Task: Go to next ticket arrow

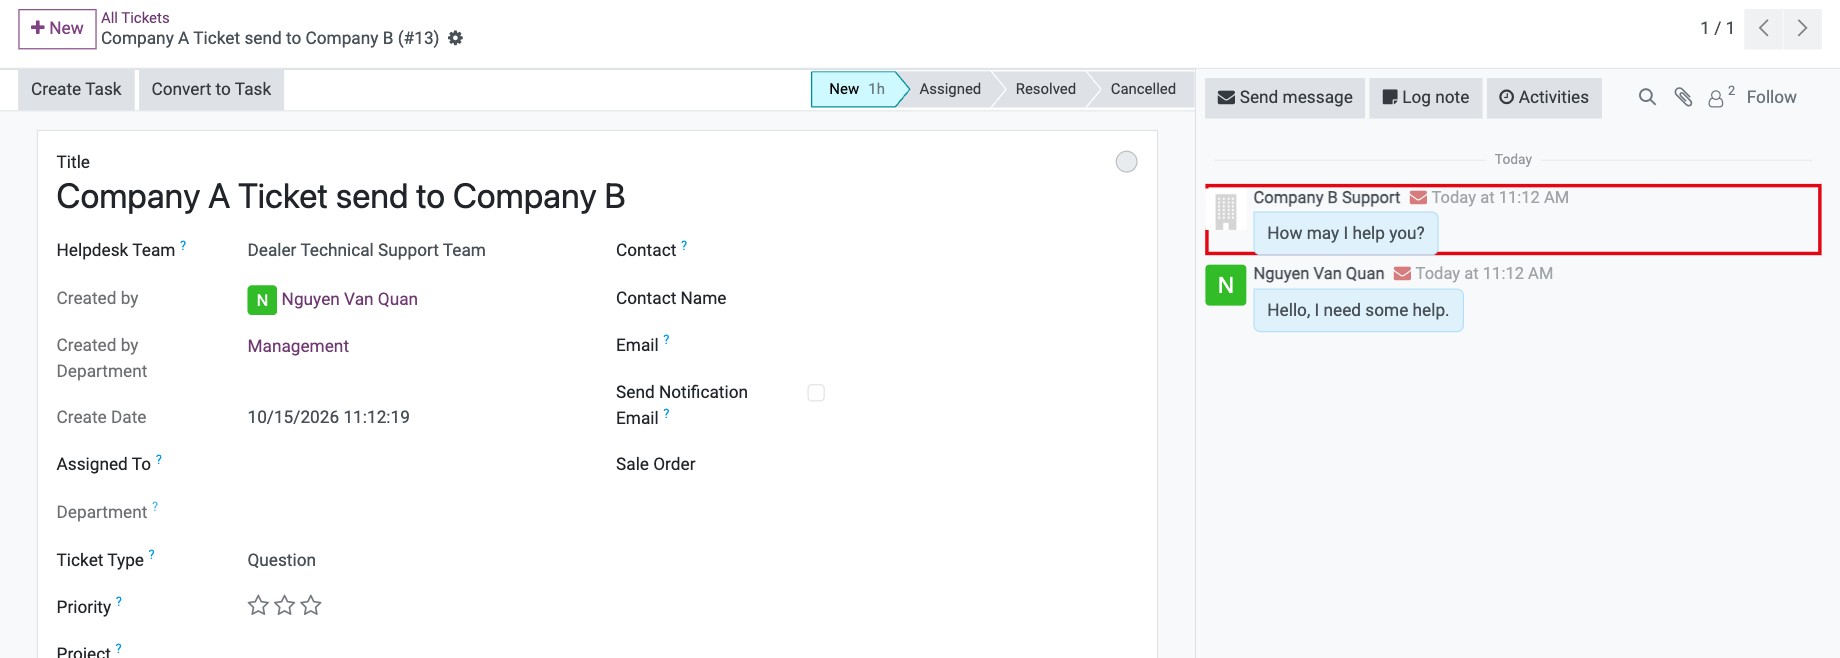Action: tap(1802, 29)
